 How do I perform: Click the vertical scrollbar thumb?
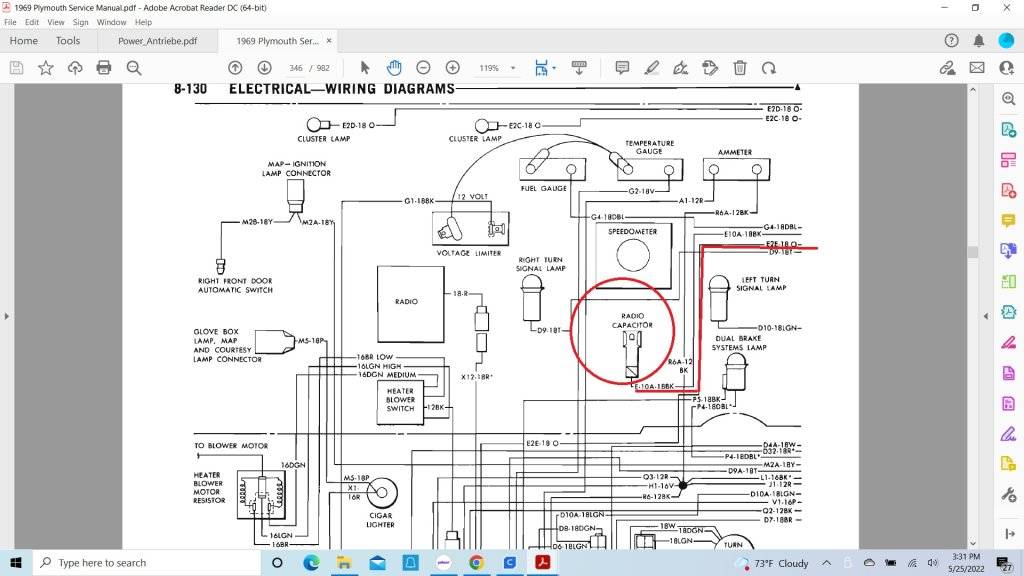tap(971, 252)
